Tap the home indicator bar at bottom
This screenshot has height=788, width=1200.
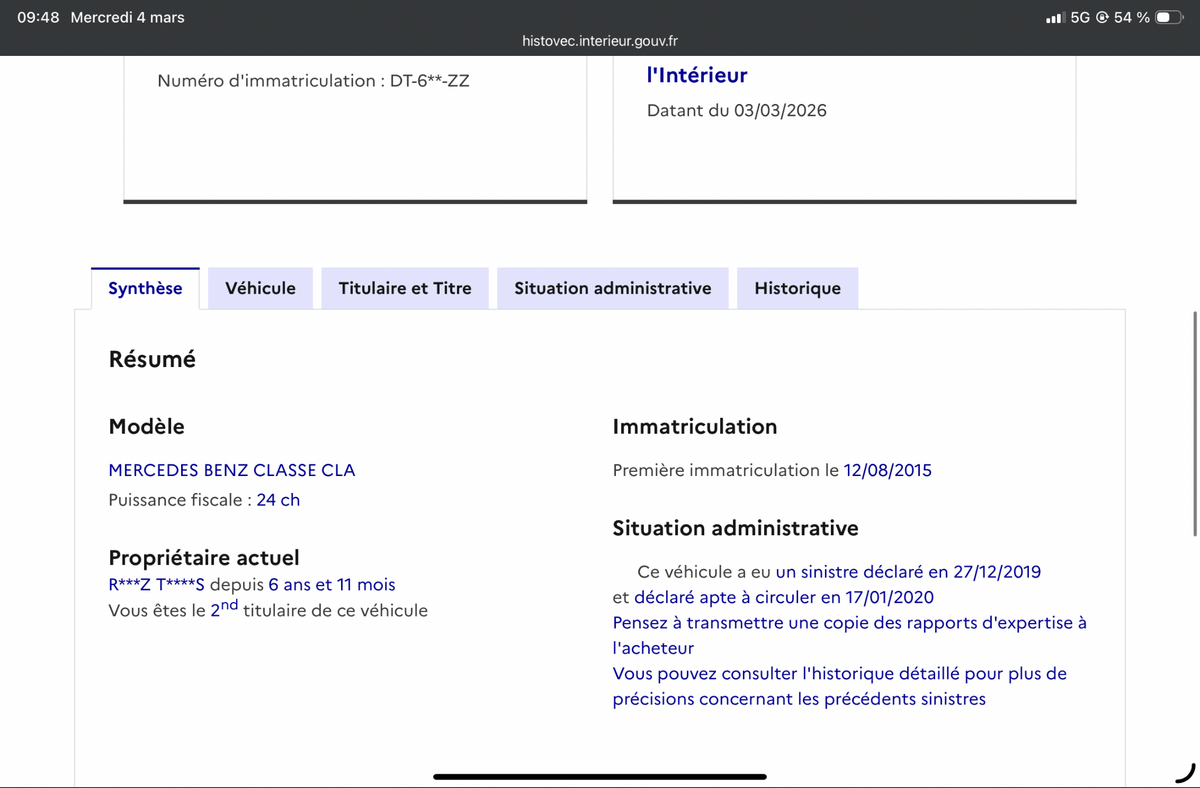[x=600, y=776]
